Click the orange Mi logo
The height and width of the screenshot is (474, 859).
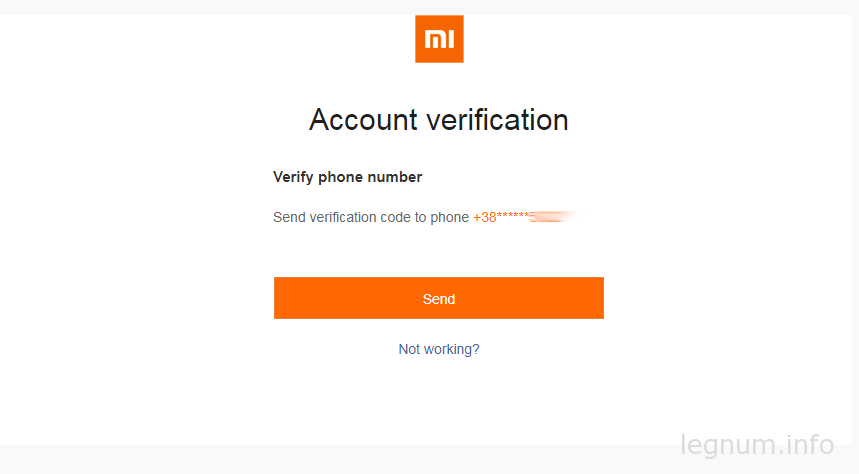coord(439,39)
